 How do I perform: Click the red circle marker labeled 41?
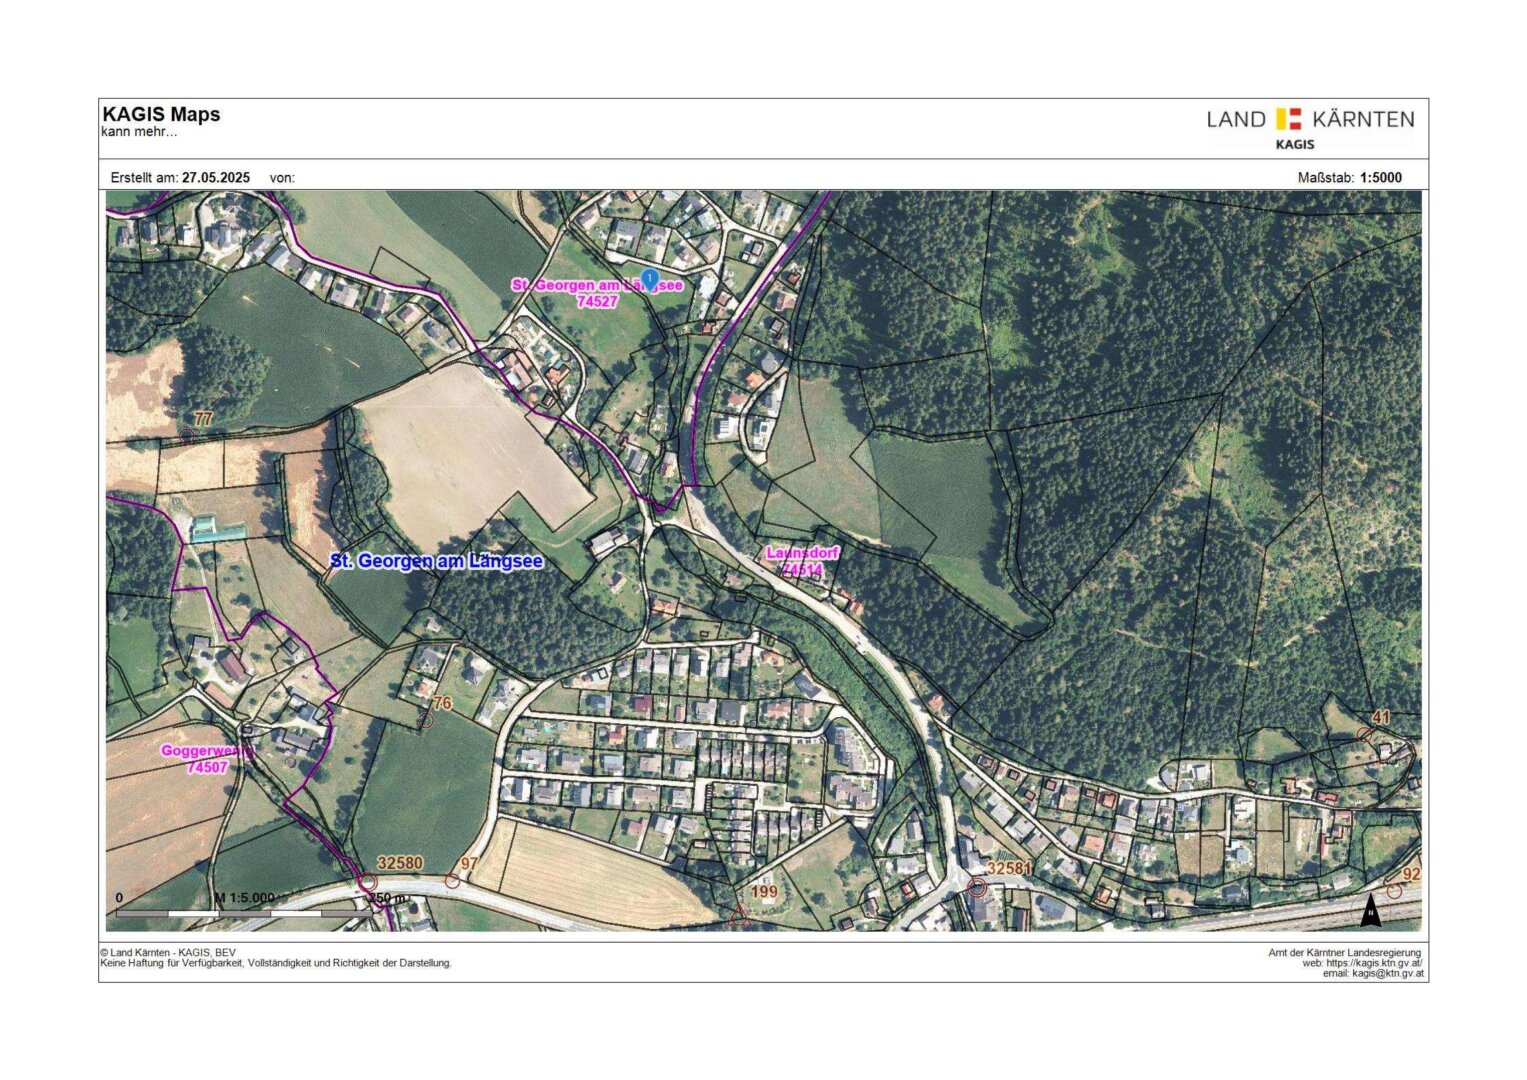coord(1364,735)
